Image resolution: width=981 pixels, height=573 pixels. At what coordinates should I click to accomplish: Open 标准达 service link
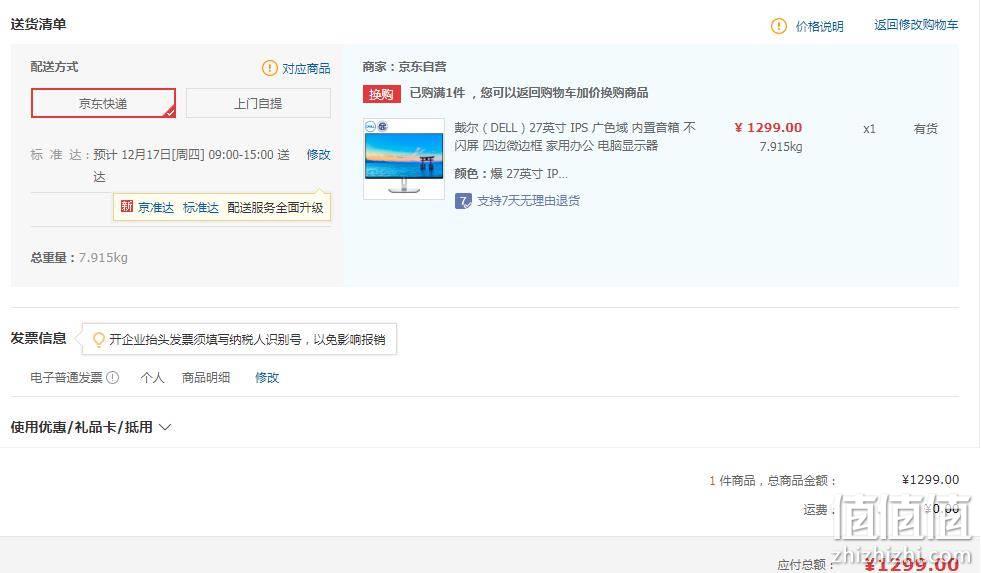[201, 208]
